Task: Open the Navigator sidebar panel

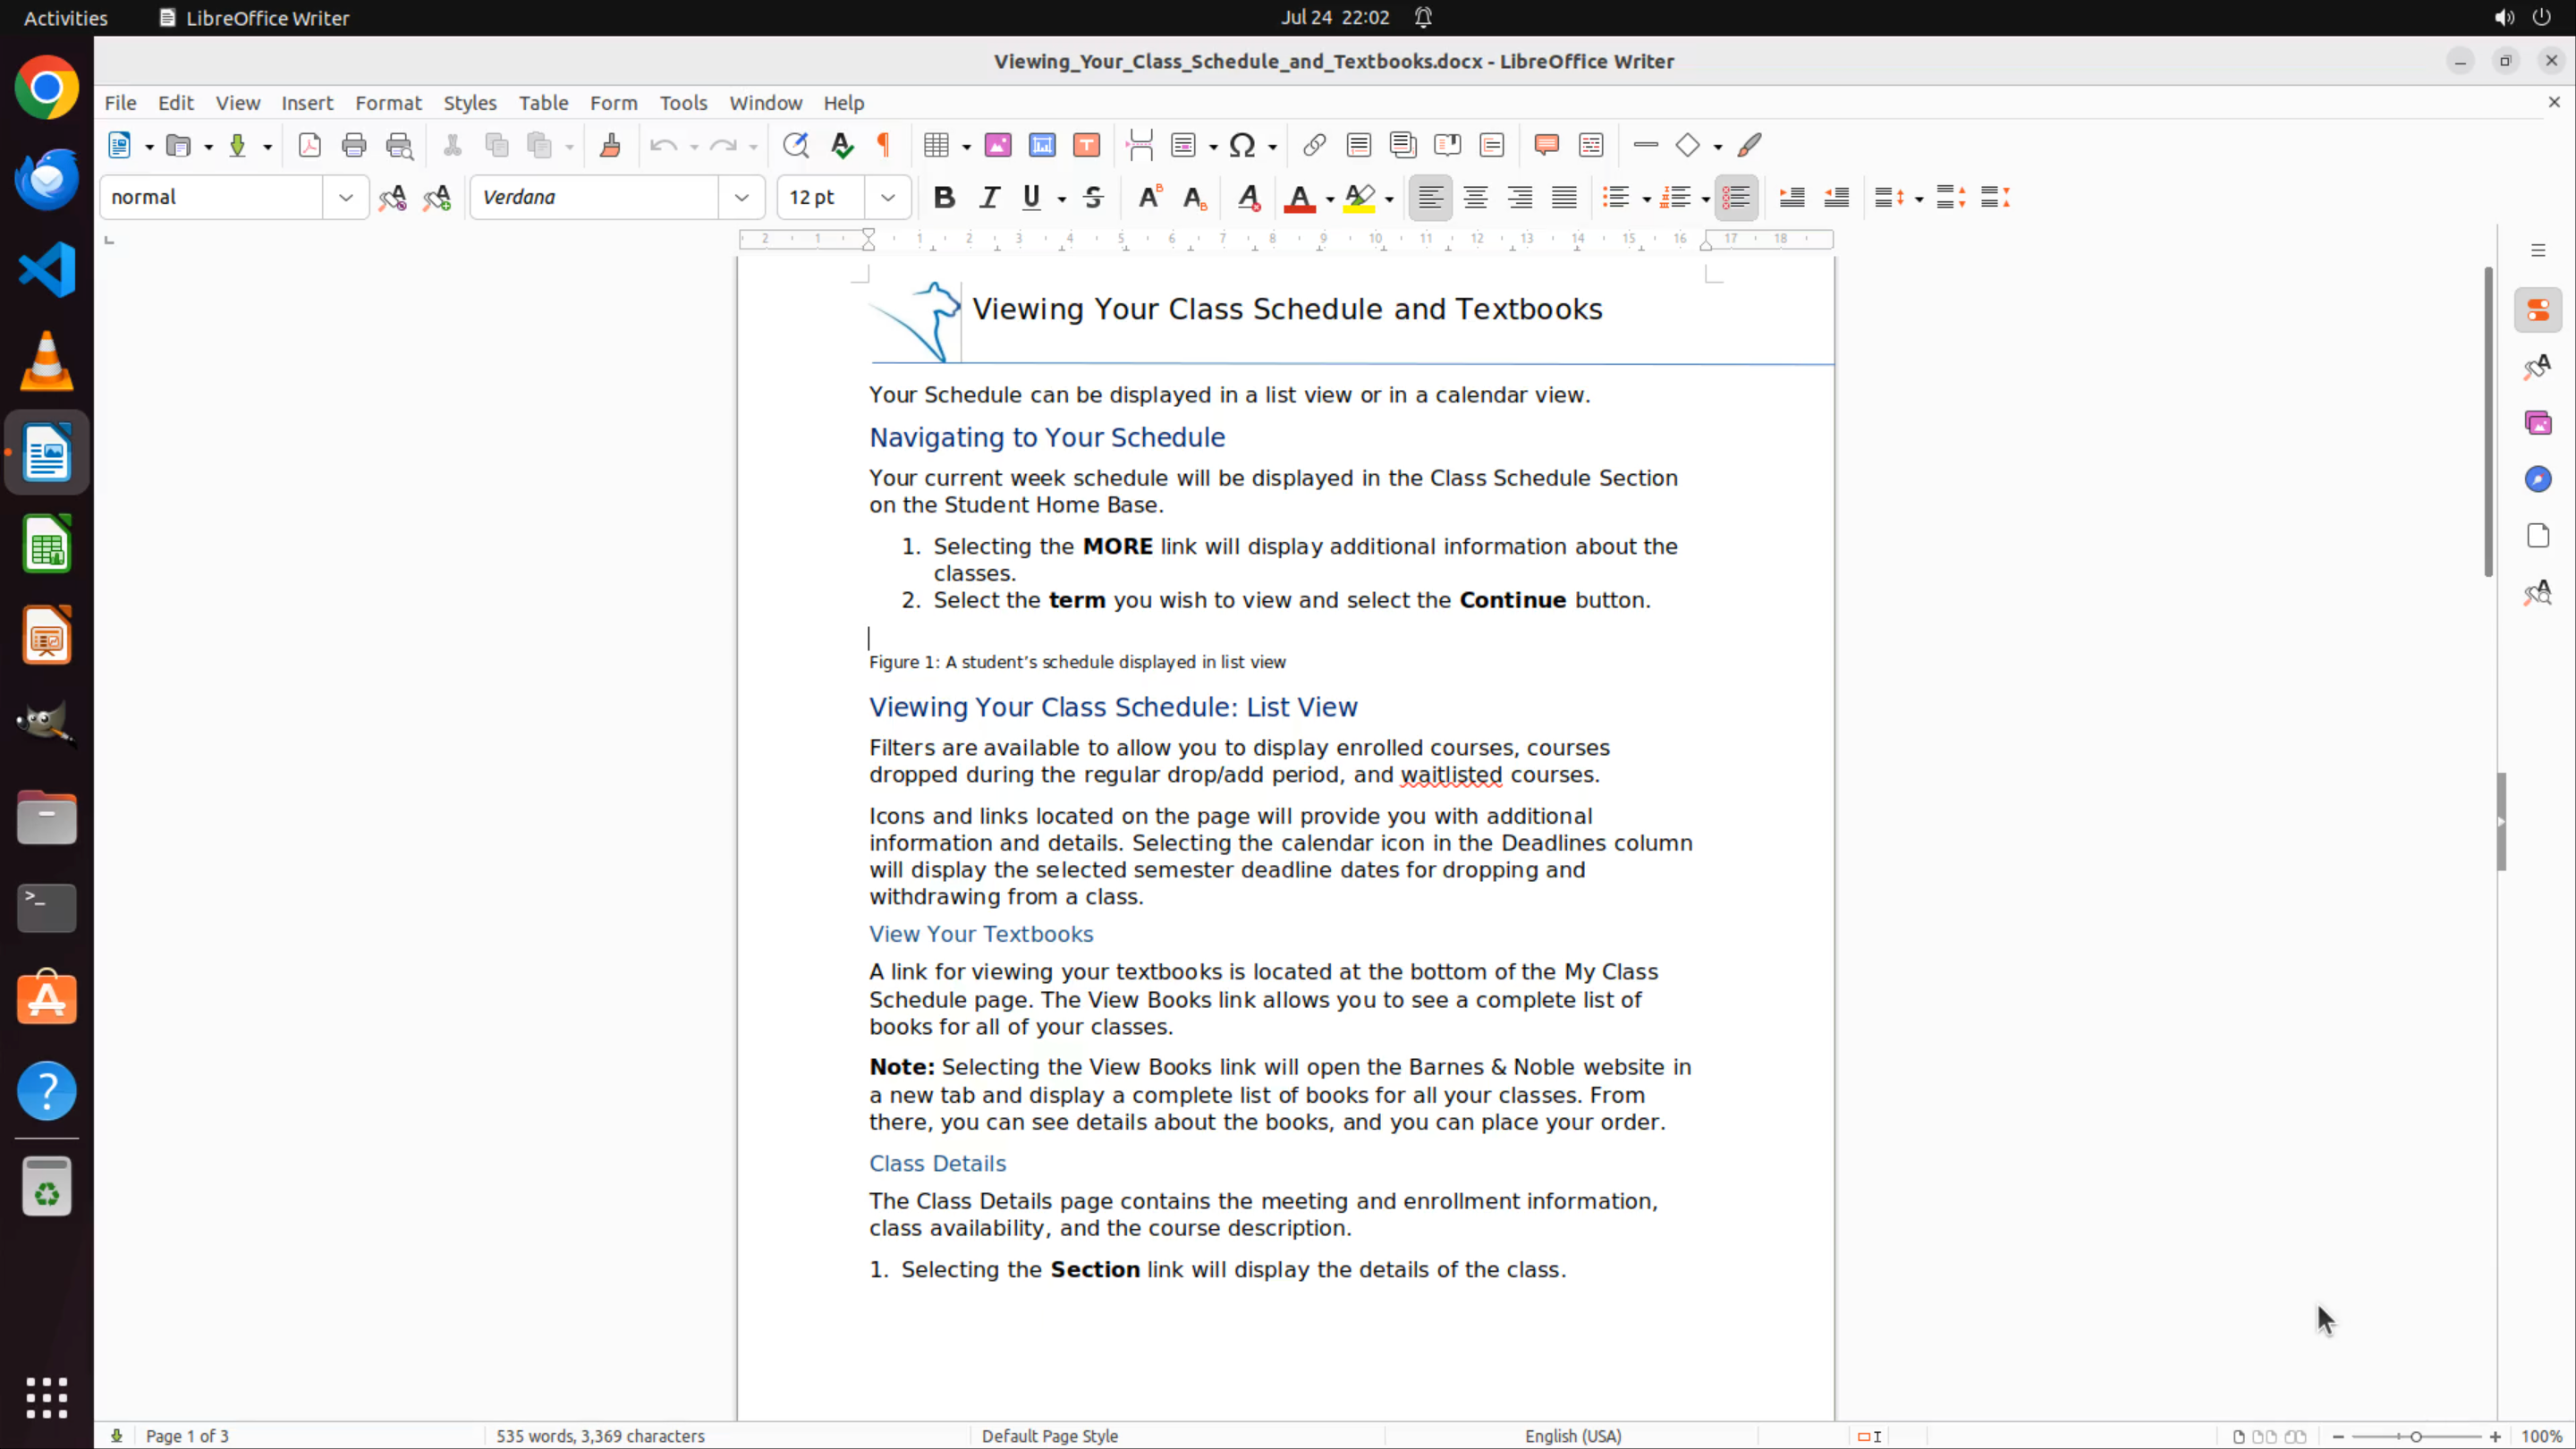Action: tap(2538, 479)
